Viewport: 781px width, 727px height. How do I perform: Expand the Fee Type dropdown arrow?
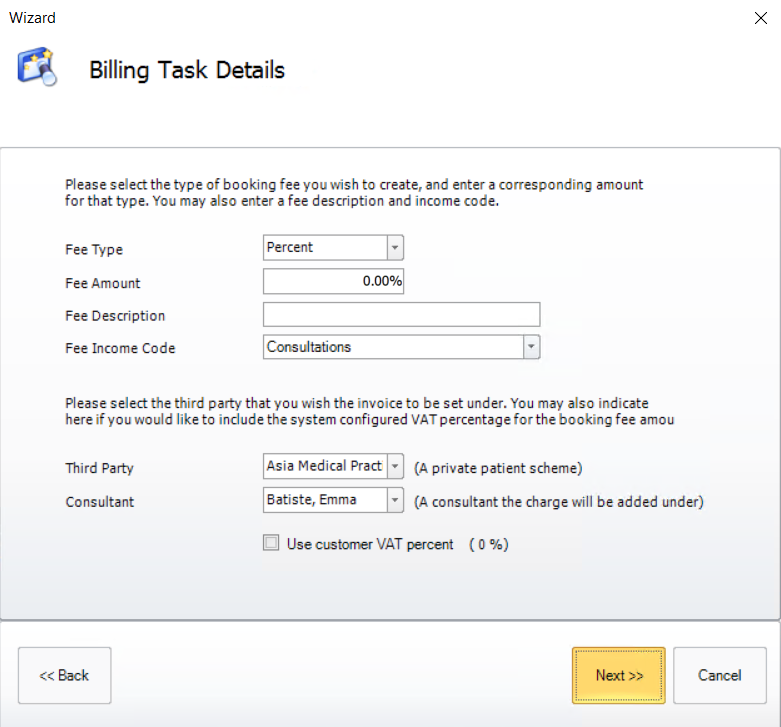394,248
